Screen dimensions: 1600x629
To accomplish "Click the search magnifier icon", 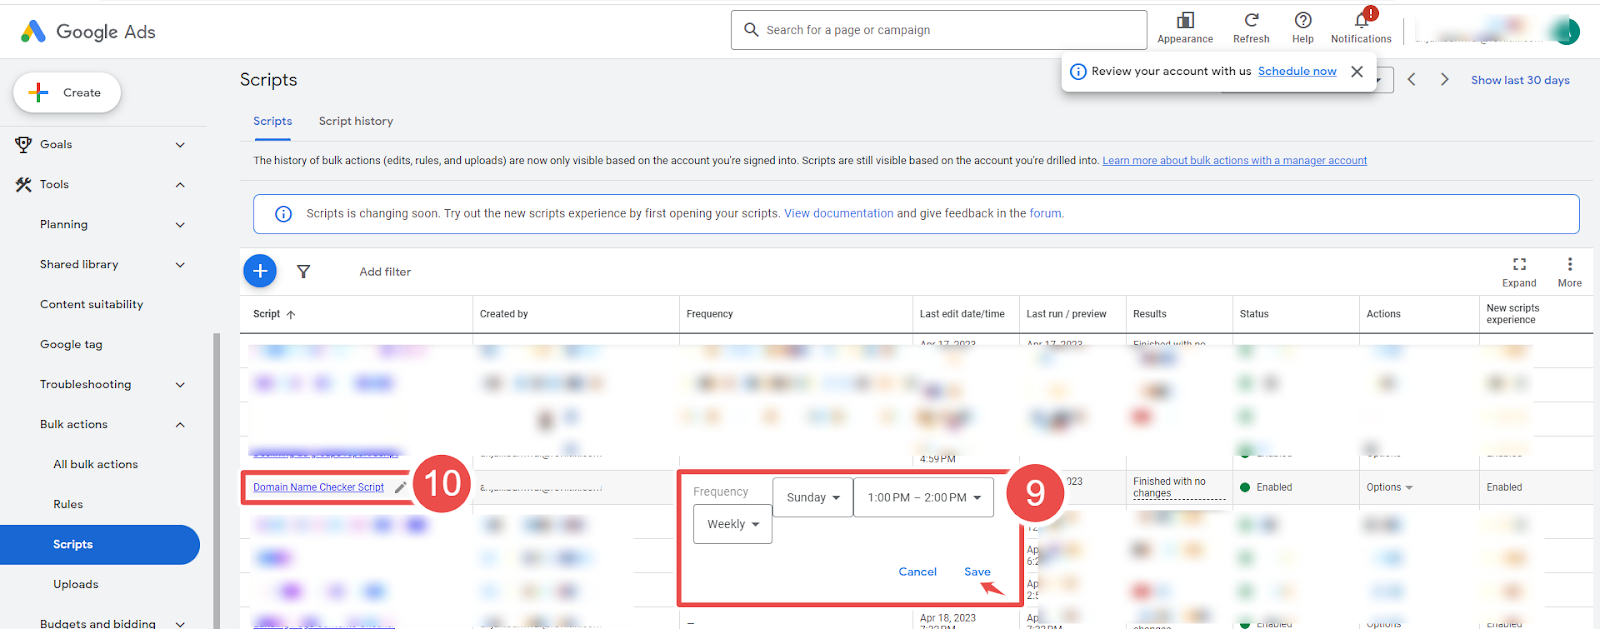I will (x=752, y=30).
